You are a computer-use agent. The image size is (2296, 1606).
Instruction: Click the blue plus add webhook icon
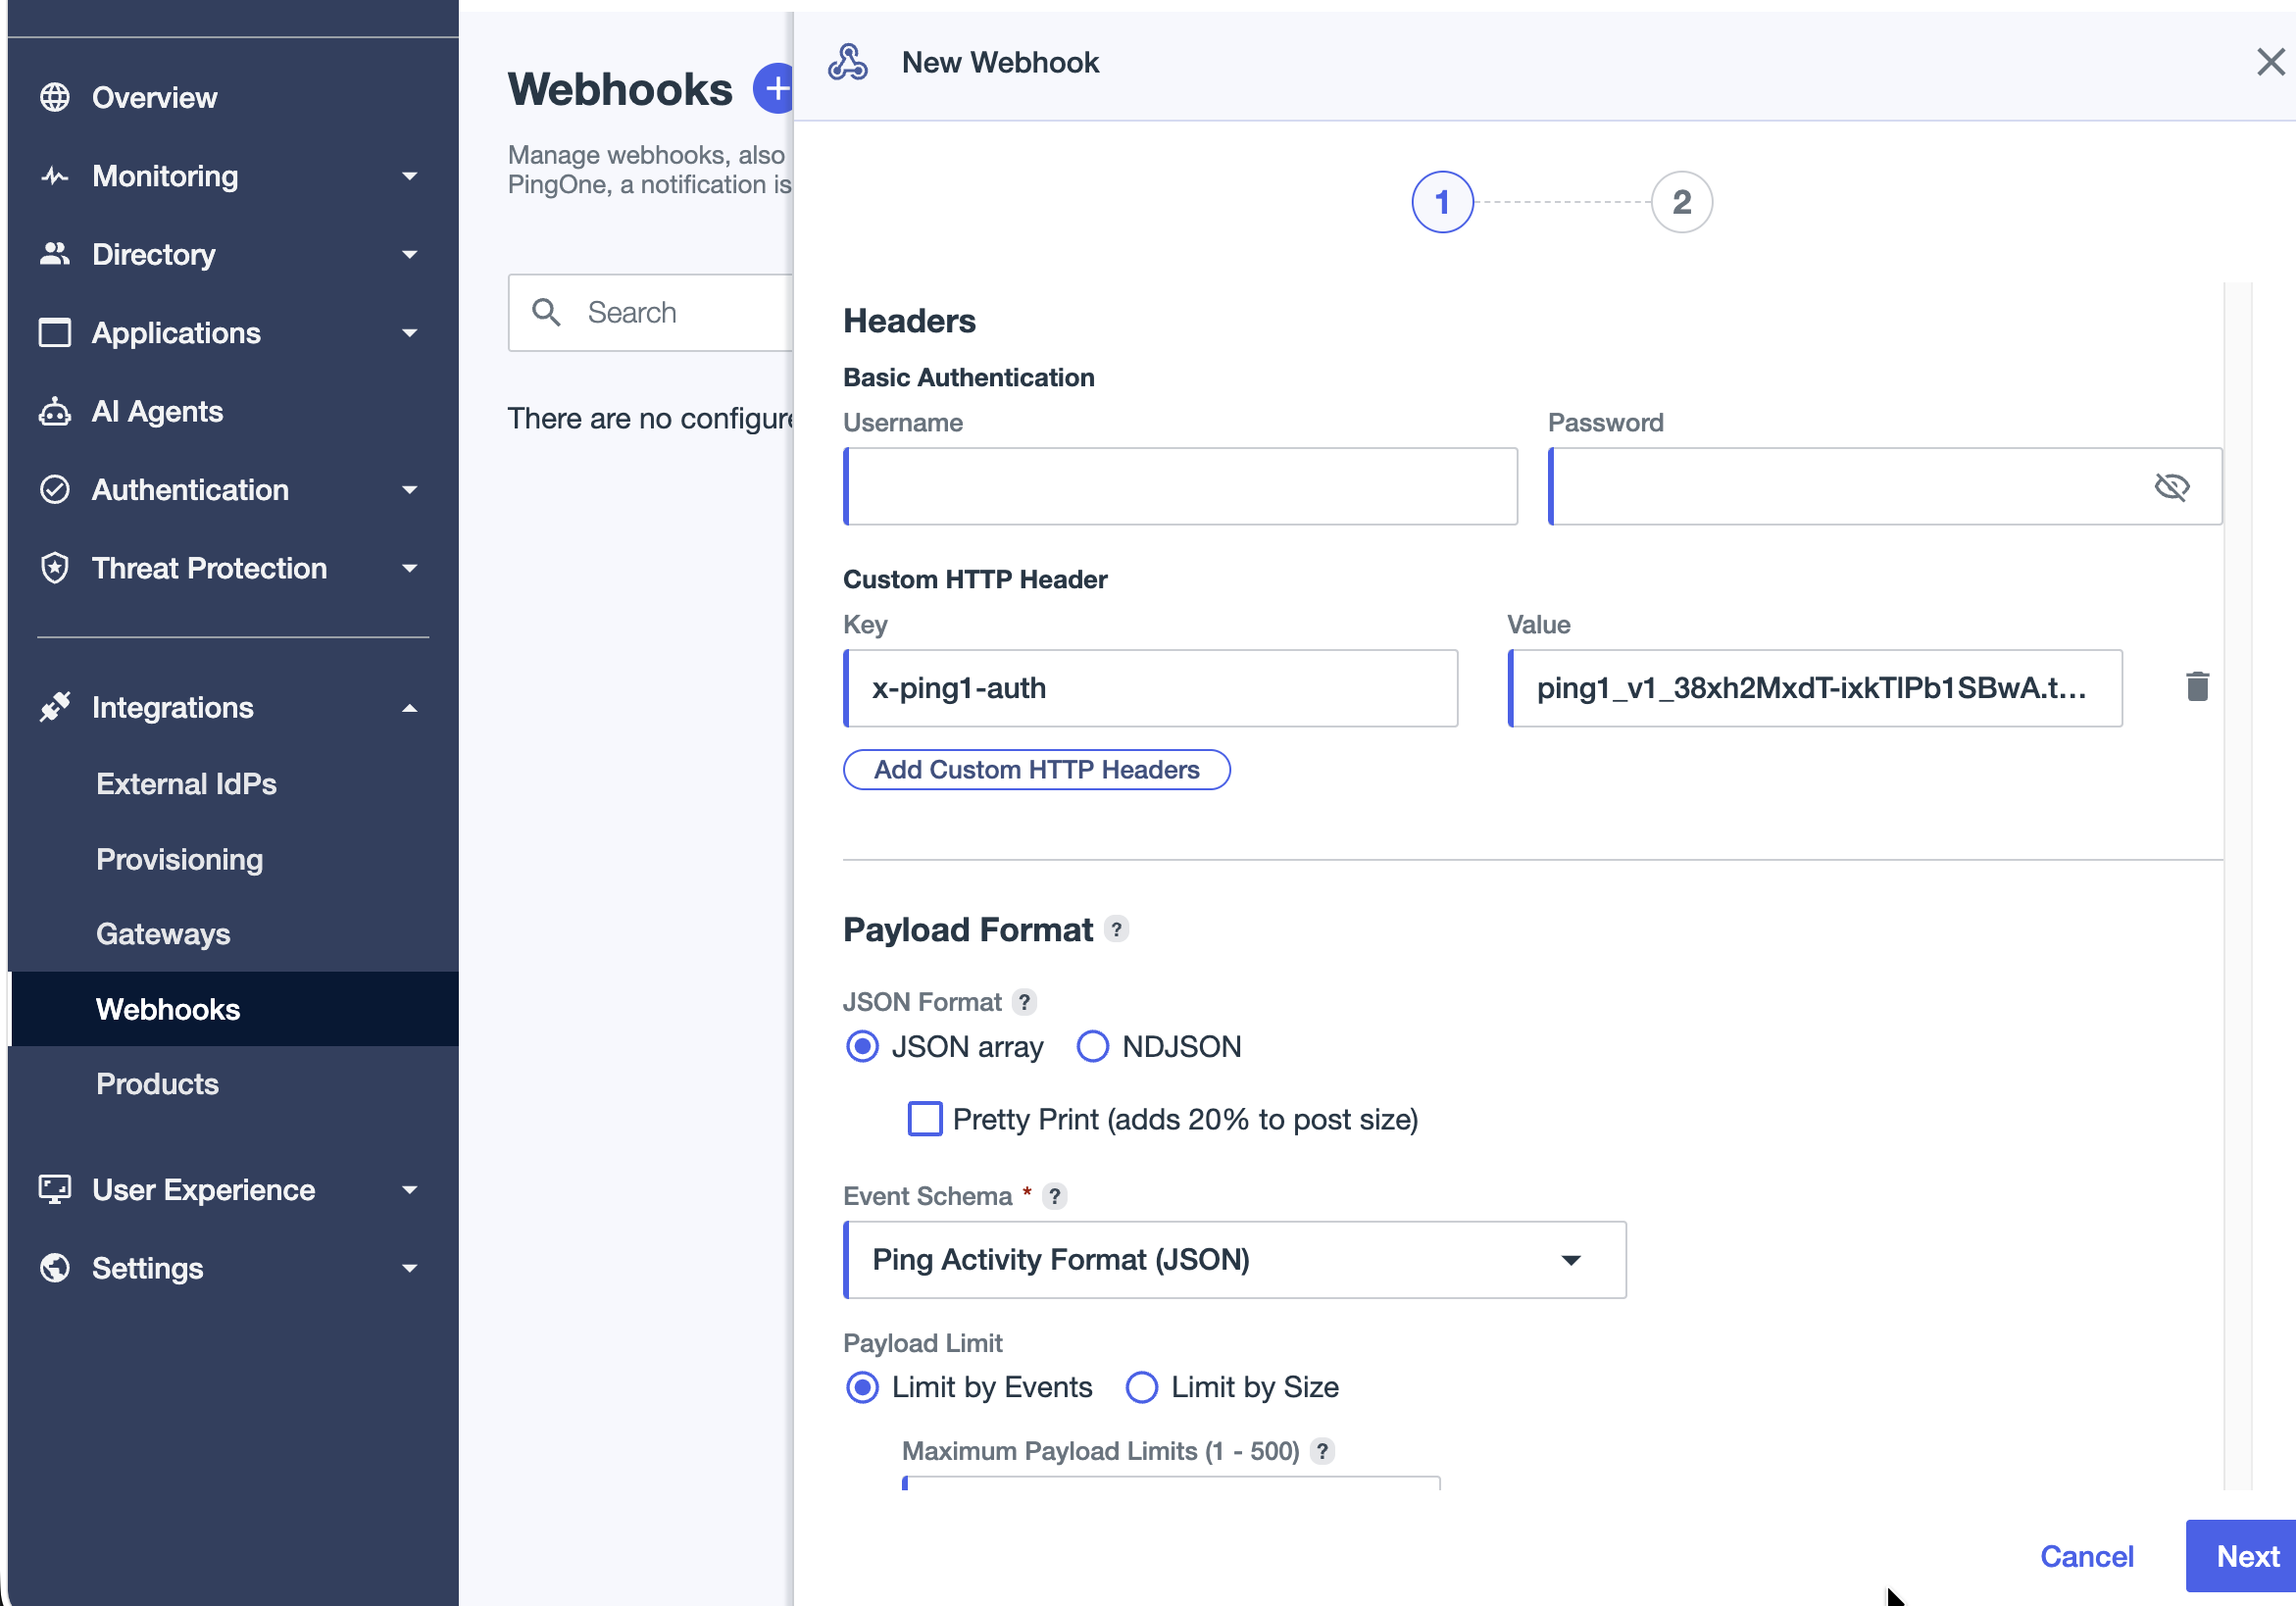click(774, 88)
